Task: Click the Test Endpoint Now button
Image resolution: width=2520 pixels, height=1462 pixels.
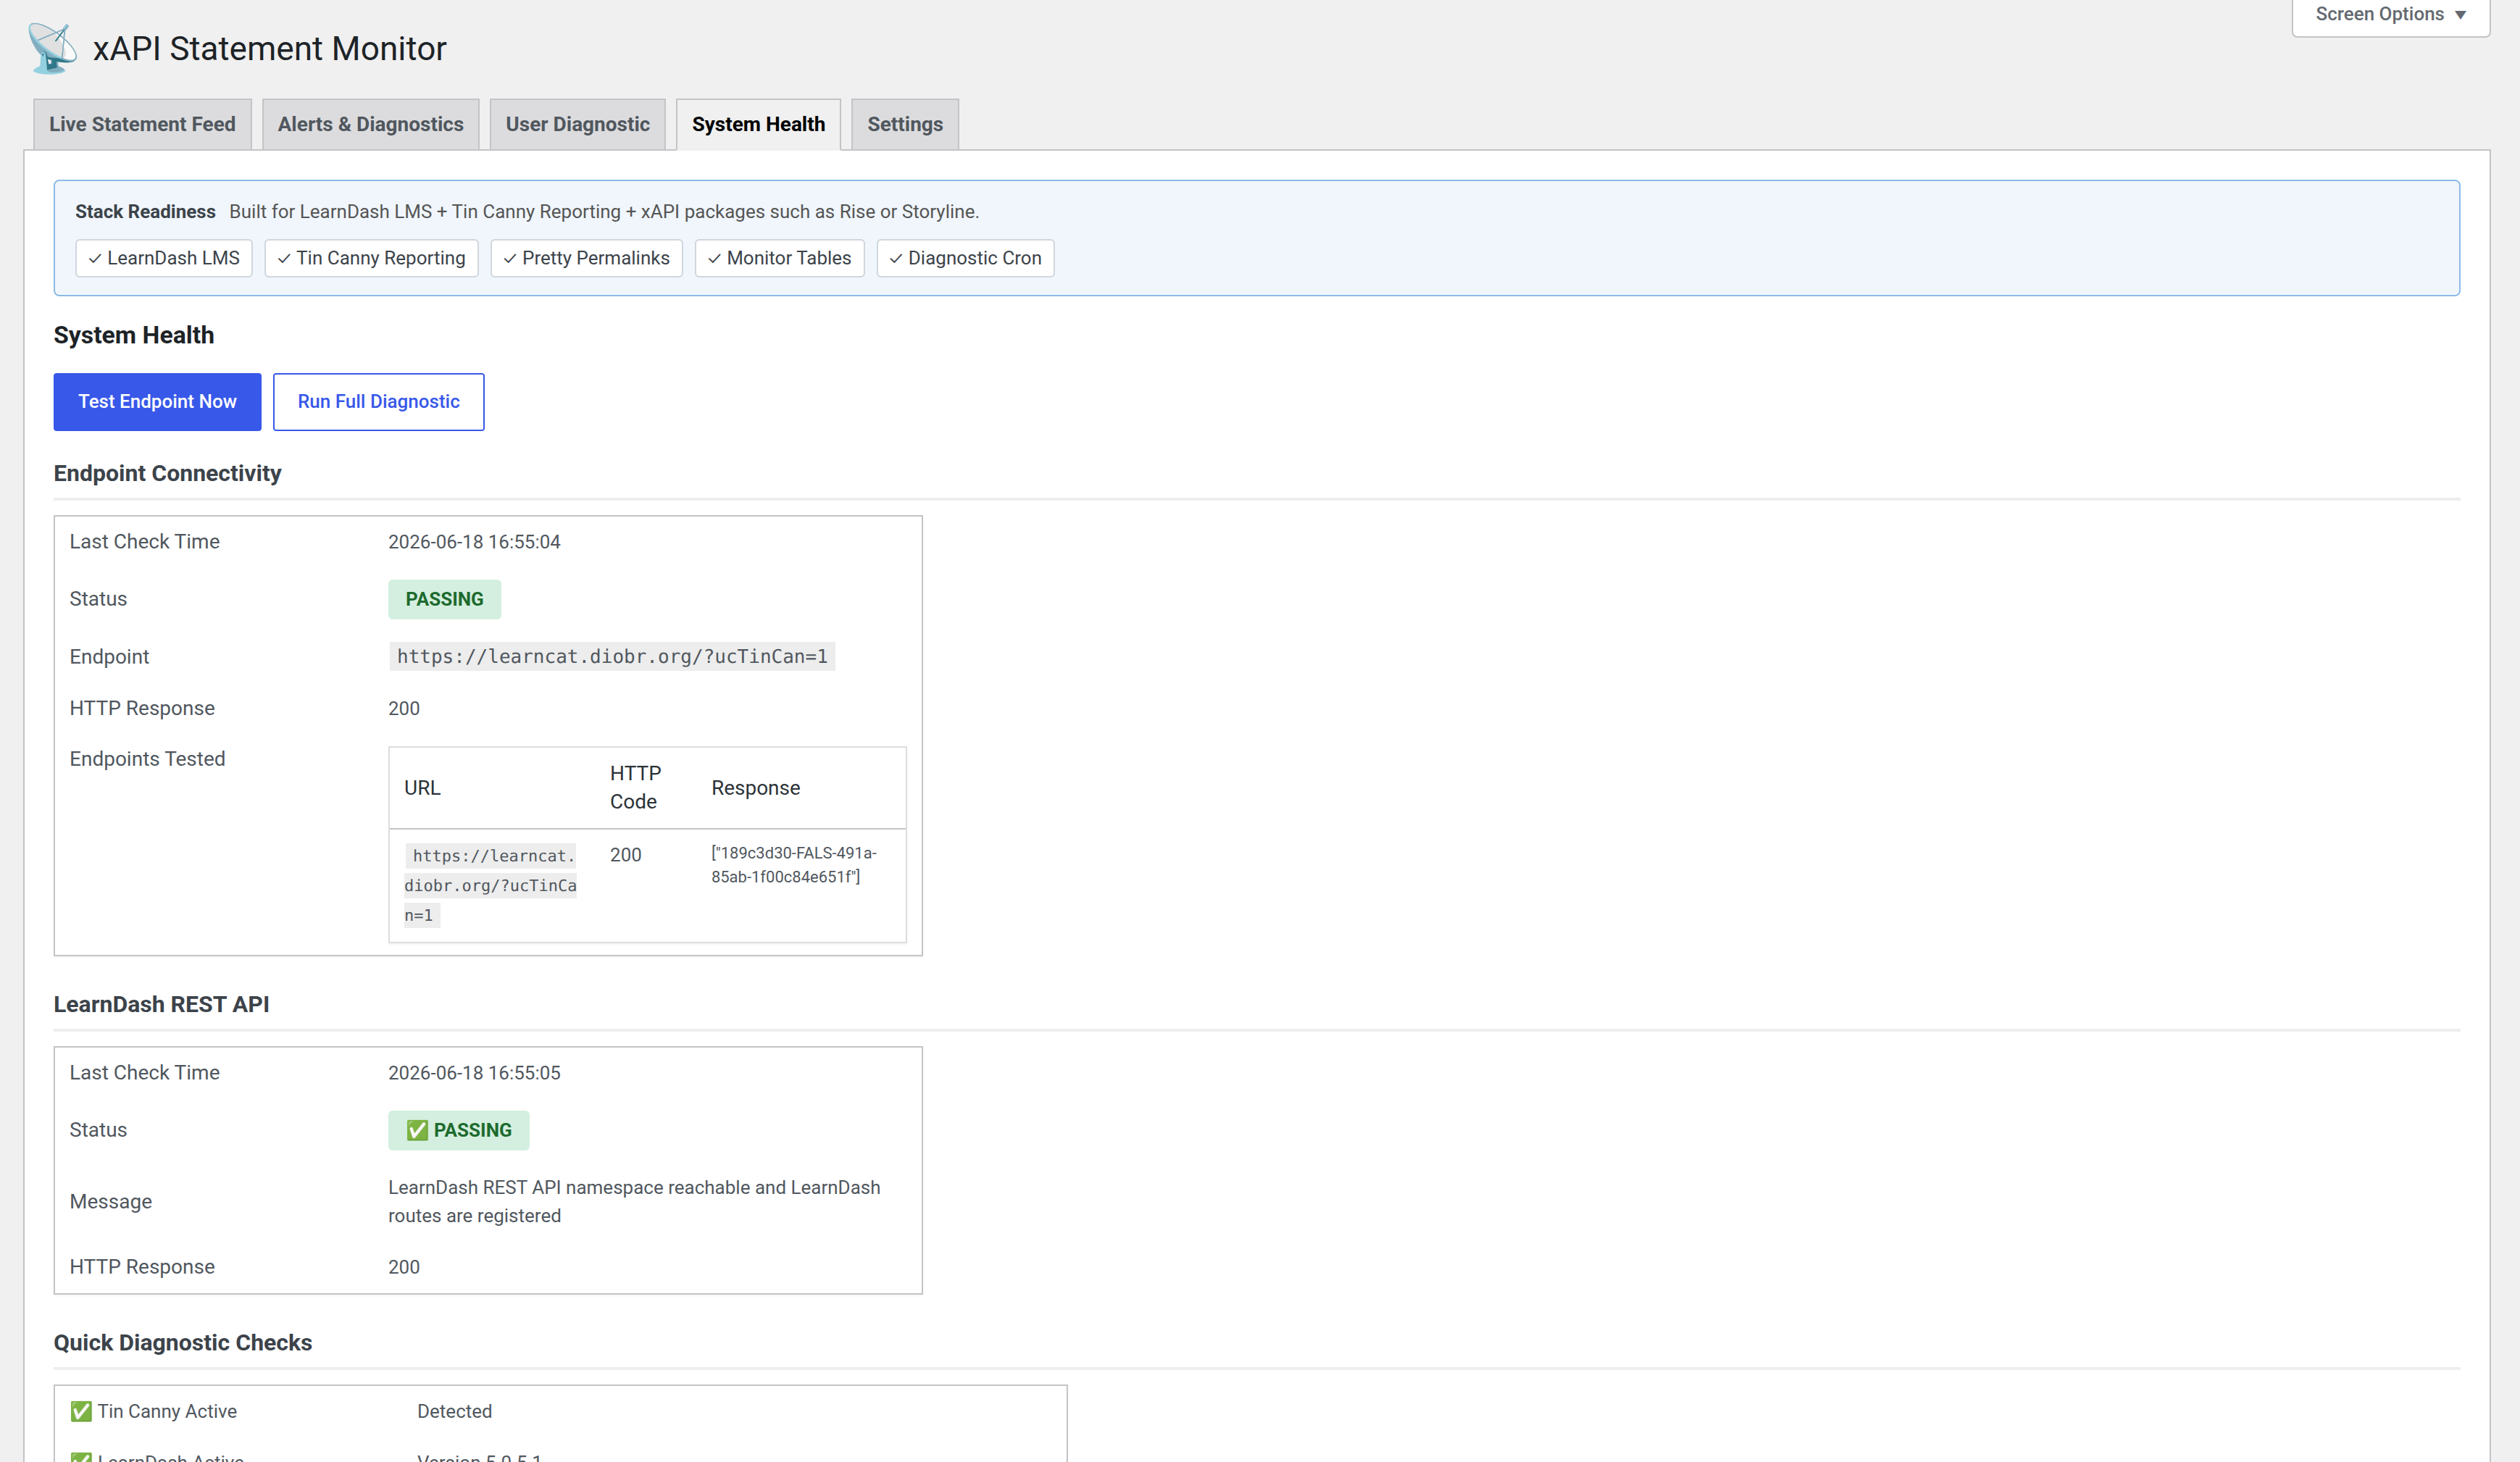Action: (157, 402)
